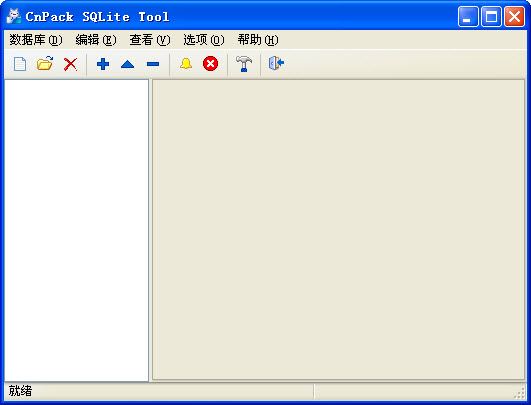Click the new blank document icon
The image size is (531, 405).
(x=20, y=64)
